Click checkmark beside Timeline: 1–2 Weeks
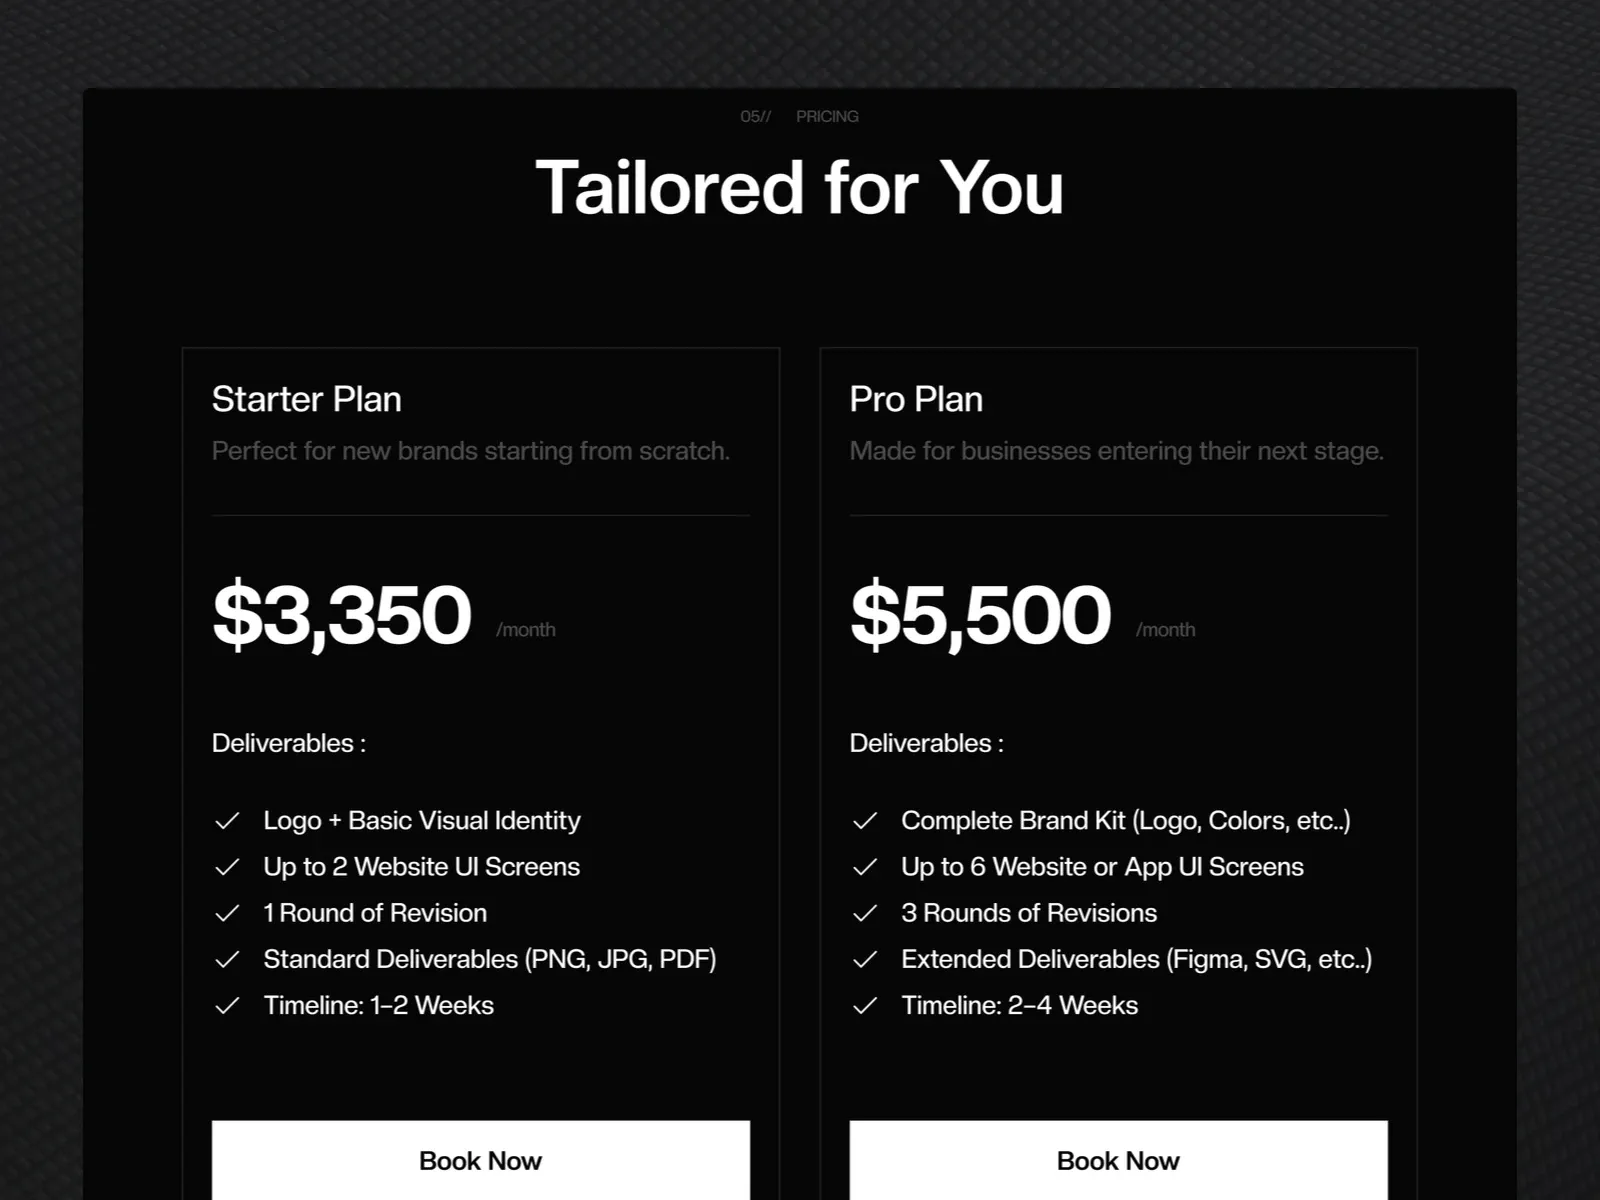1600x1200 pixels. tap(227, 1005)
